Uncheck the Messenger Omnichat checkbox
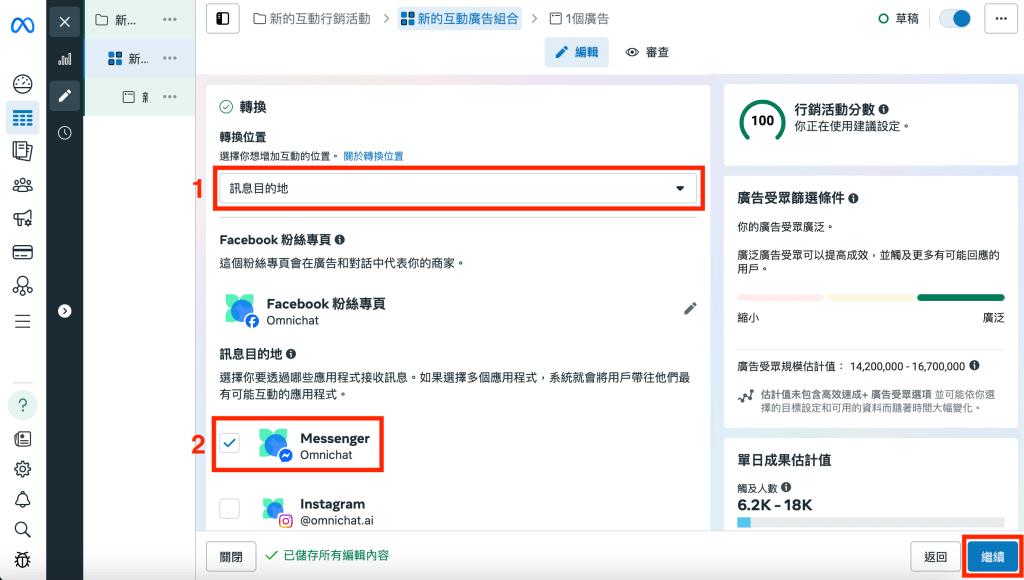The width and height of the screenshot is (1024, 580). (x=230, y=443)
